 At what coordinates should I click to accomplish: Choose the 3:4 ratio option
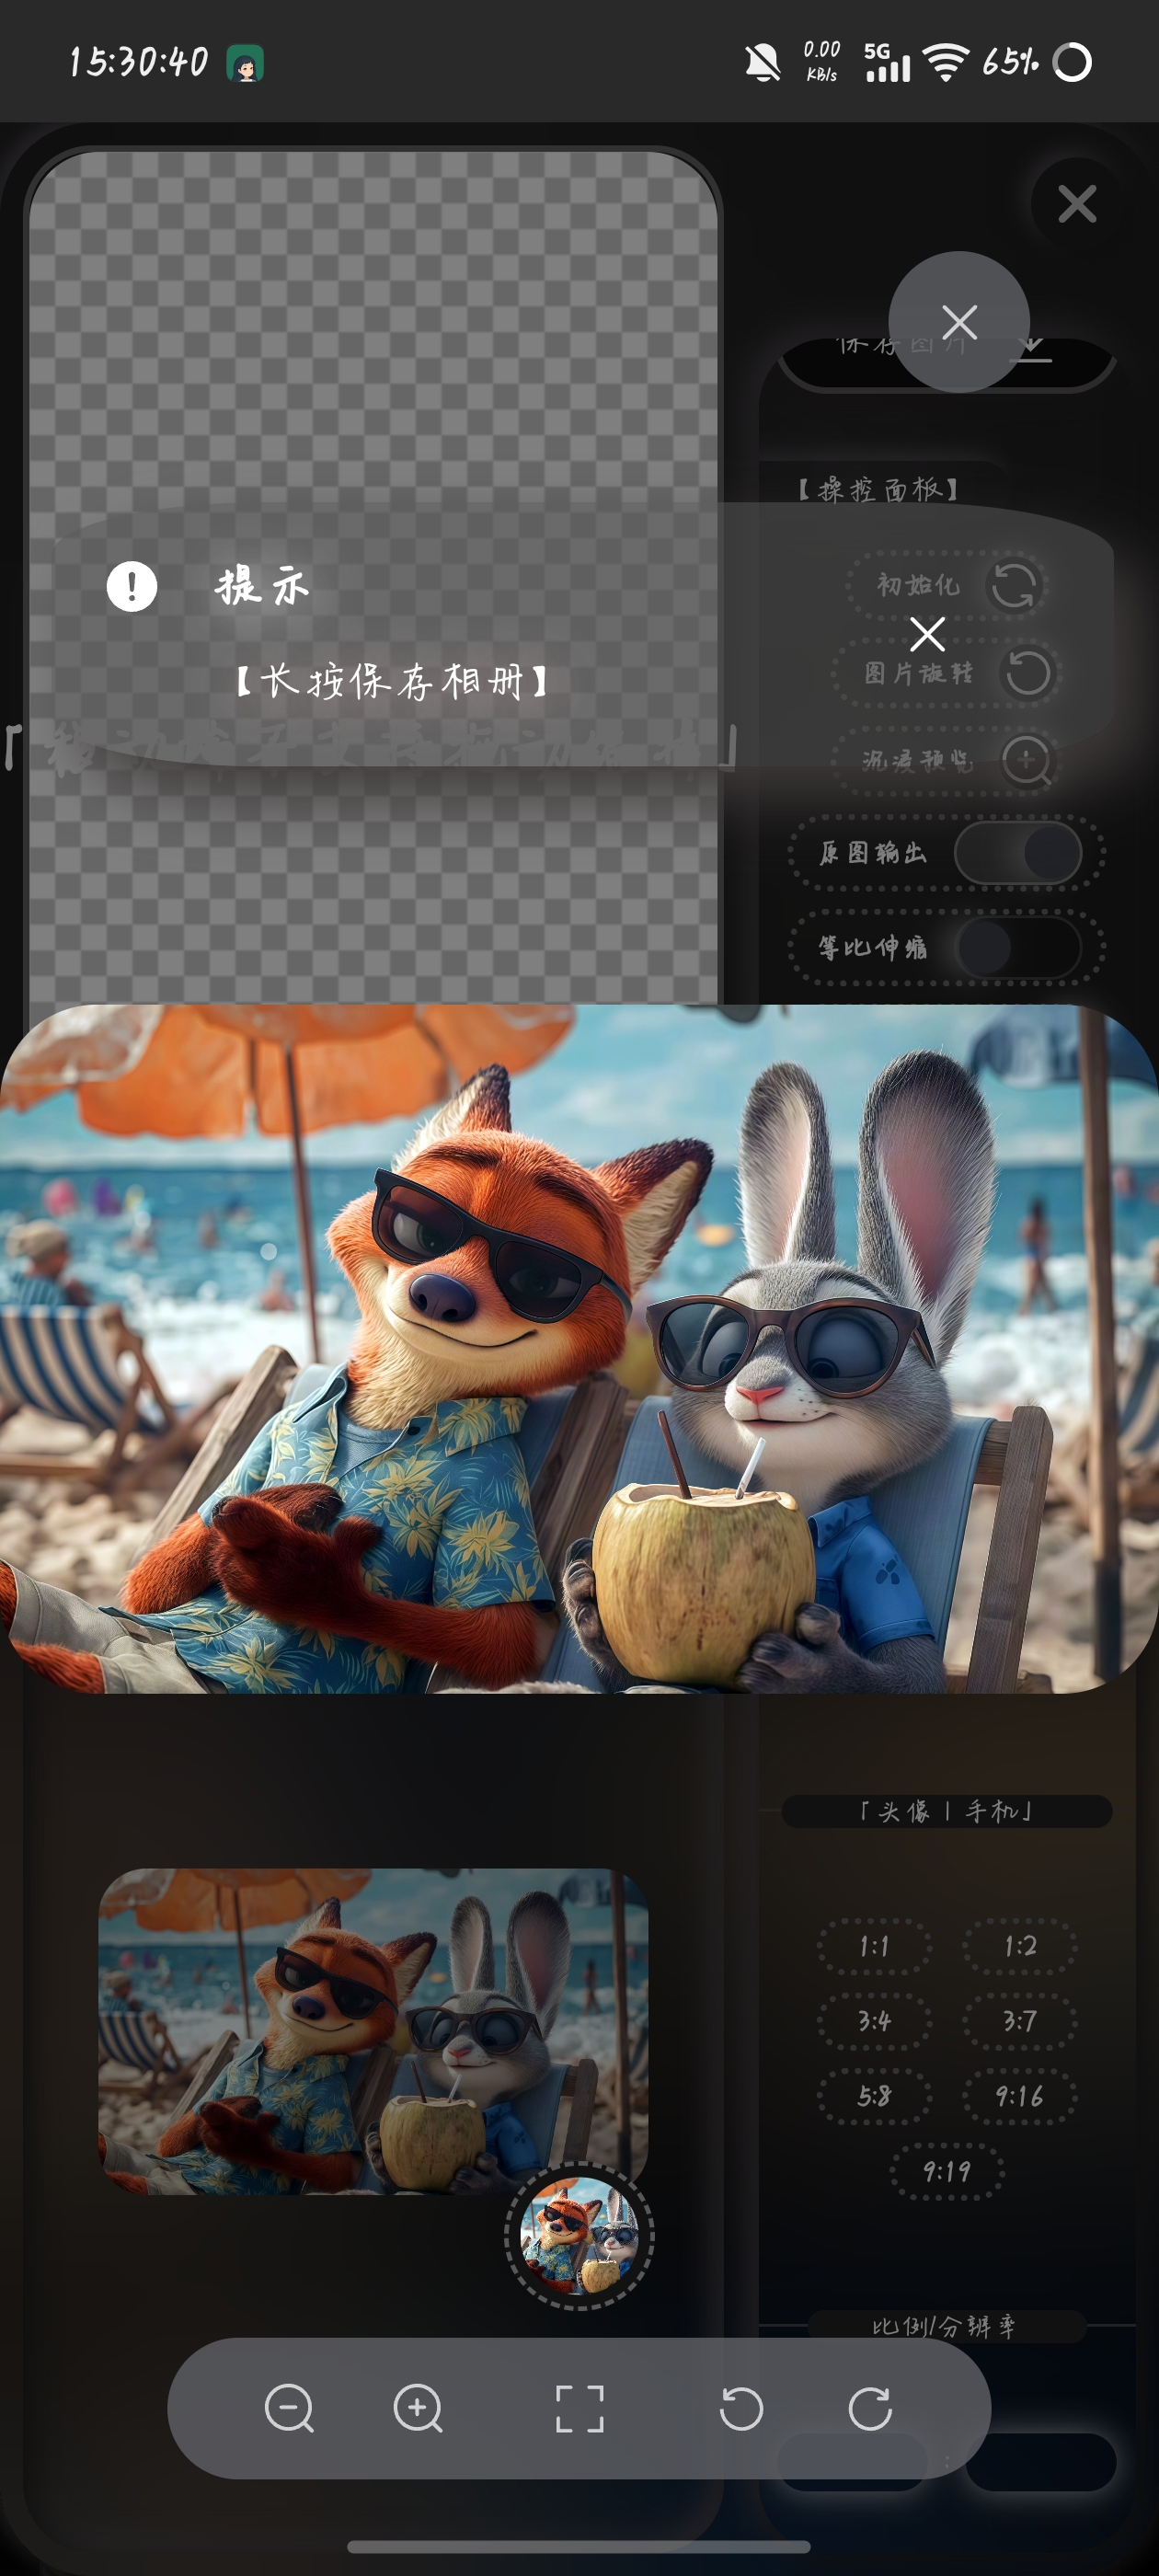(x=874, y=2021)
